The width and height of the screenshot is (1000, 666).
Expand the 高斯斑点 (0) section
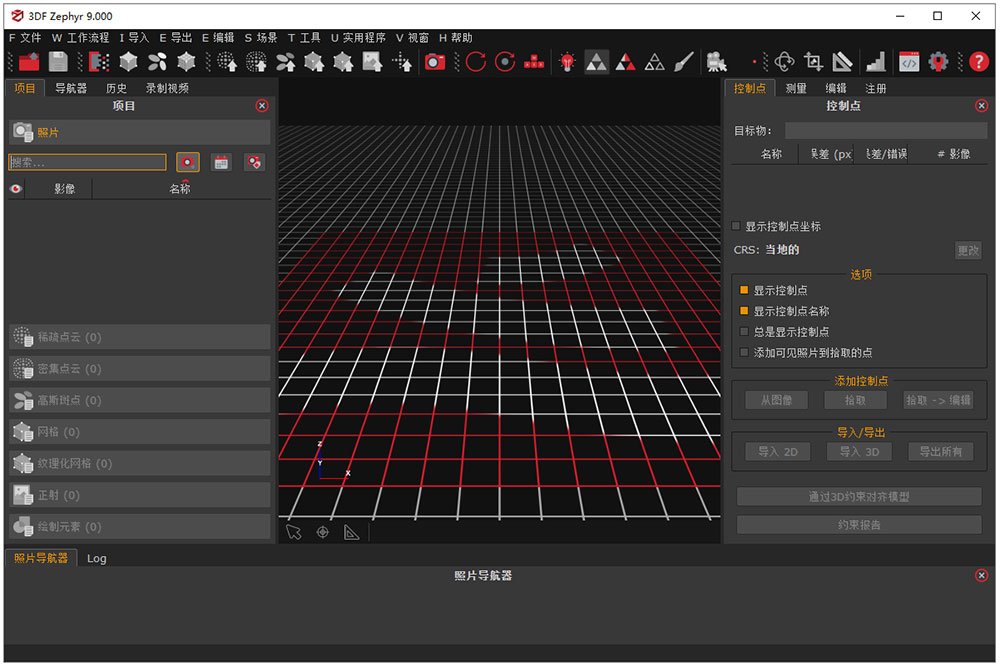[x=140, y=400]
